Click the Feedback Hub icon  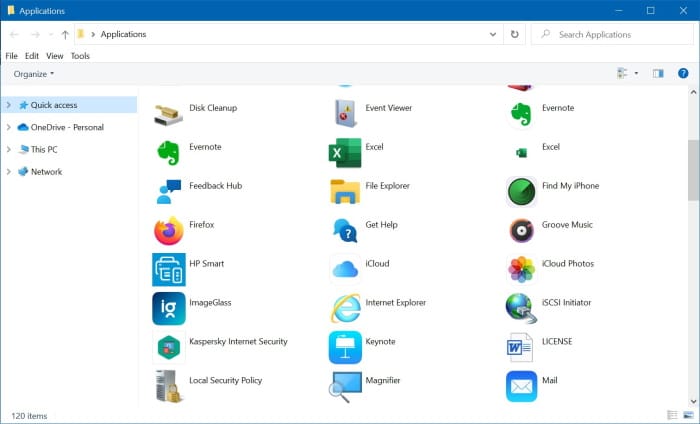(x=169, y=192)
